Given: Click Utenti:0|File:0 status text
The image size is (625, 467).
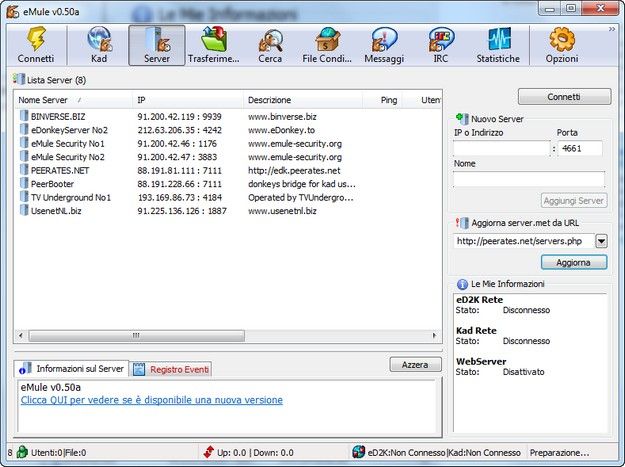Looking at the screenshot, I should click(x=59, y=453).
